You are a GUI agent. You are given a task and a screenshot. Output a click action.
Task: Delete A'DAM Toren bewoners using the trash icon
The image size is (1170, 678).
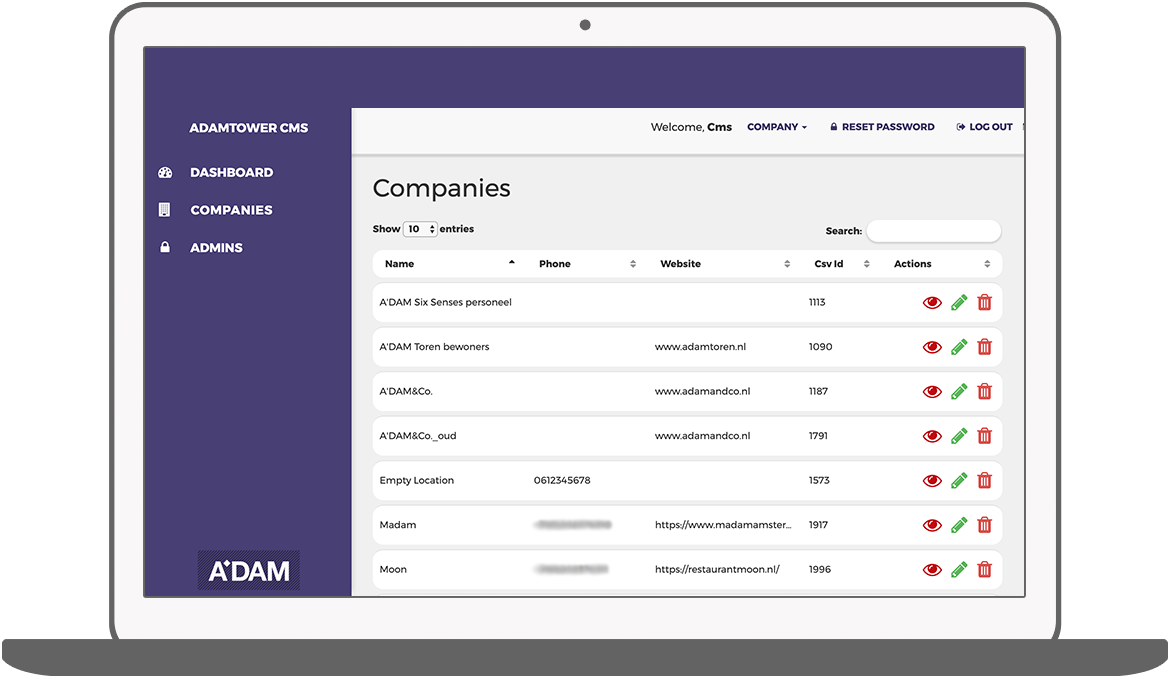[985, 347]
